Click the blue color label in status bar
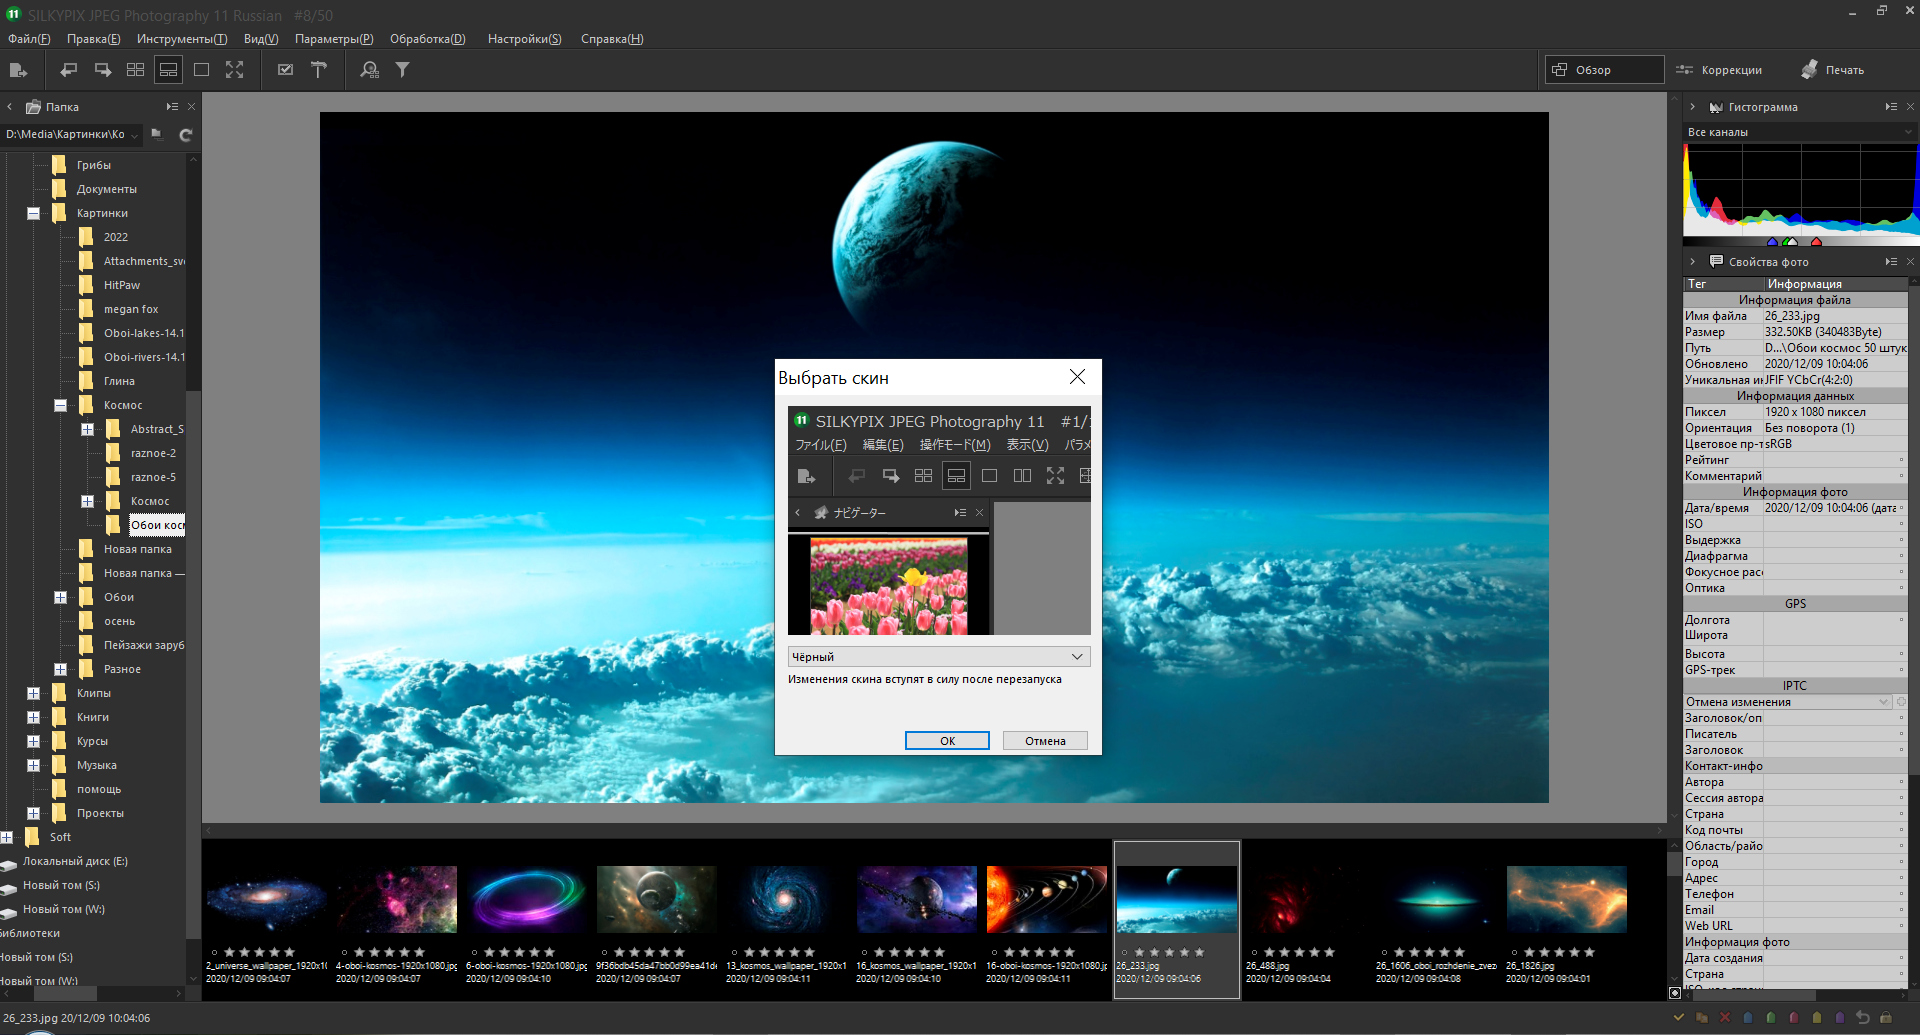 [x=1748, y=1018]
